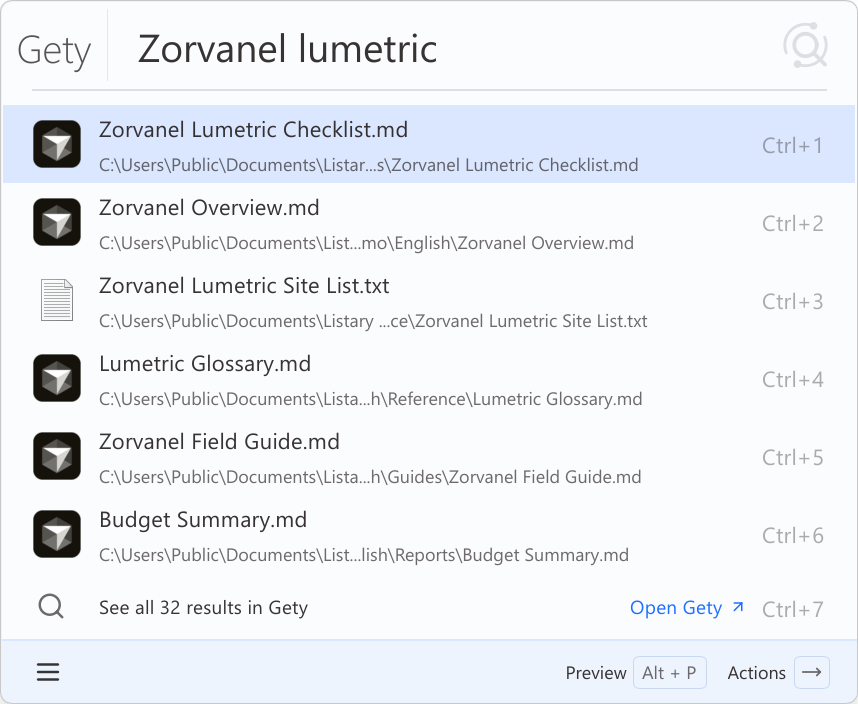Open the Zorvanel Lumetric Site List.txt result
Screen dimensions: 858x704
click(x=429, y=300)
